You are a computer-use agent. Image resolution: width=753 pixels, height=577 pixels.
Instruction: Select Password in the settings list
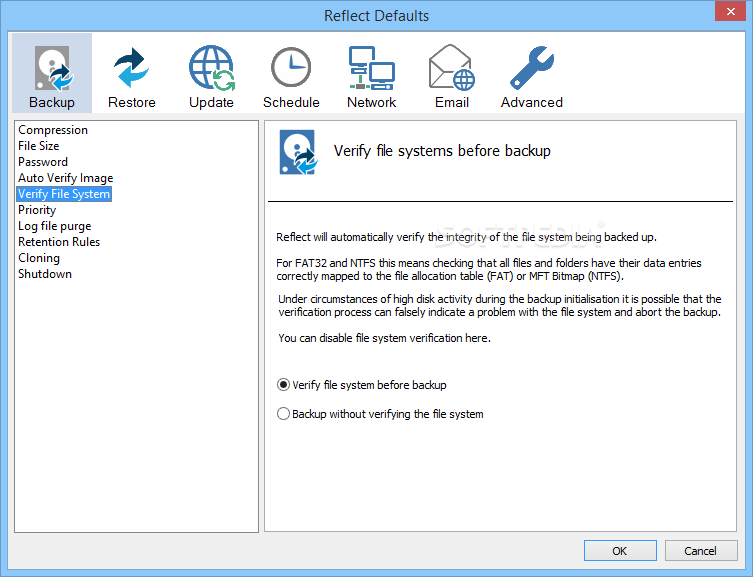tap(43, 162)
